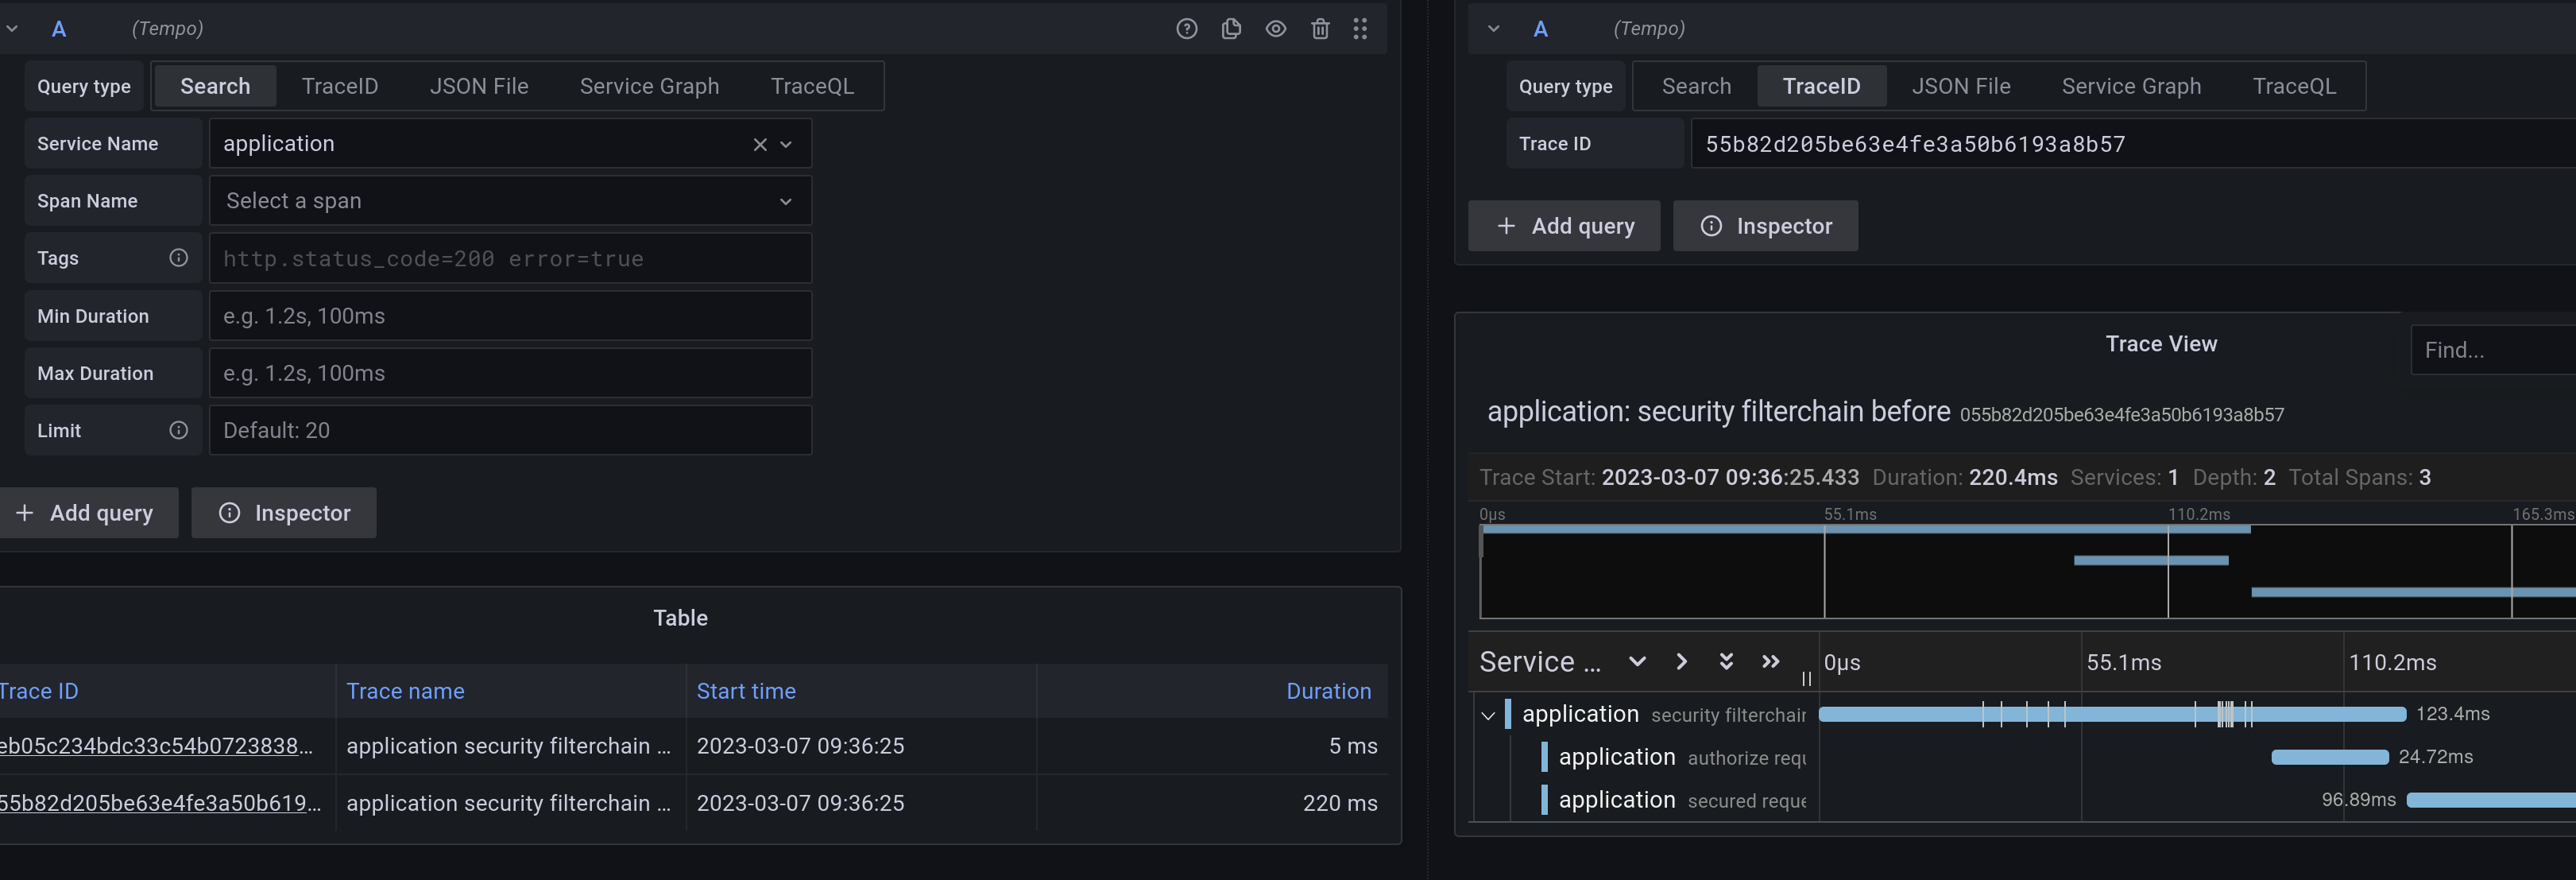Duplicate query A using the copy icon

coord(1231,29)
